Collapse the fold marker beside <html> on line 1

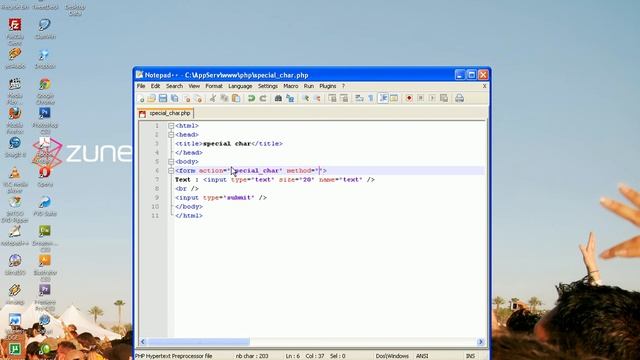point(171,126)
